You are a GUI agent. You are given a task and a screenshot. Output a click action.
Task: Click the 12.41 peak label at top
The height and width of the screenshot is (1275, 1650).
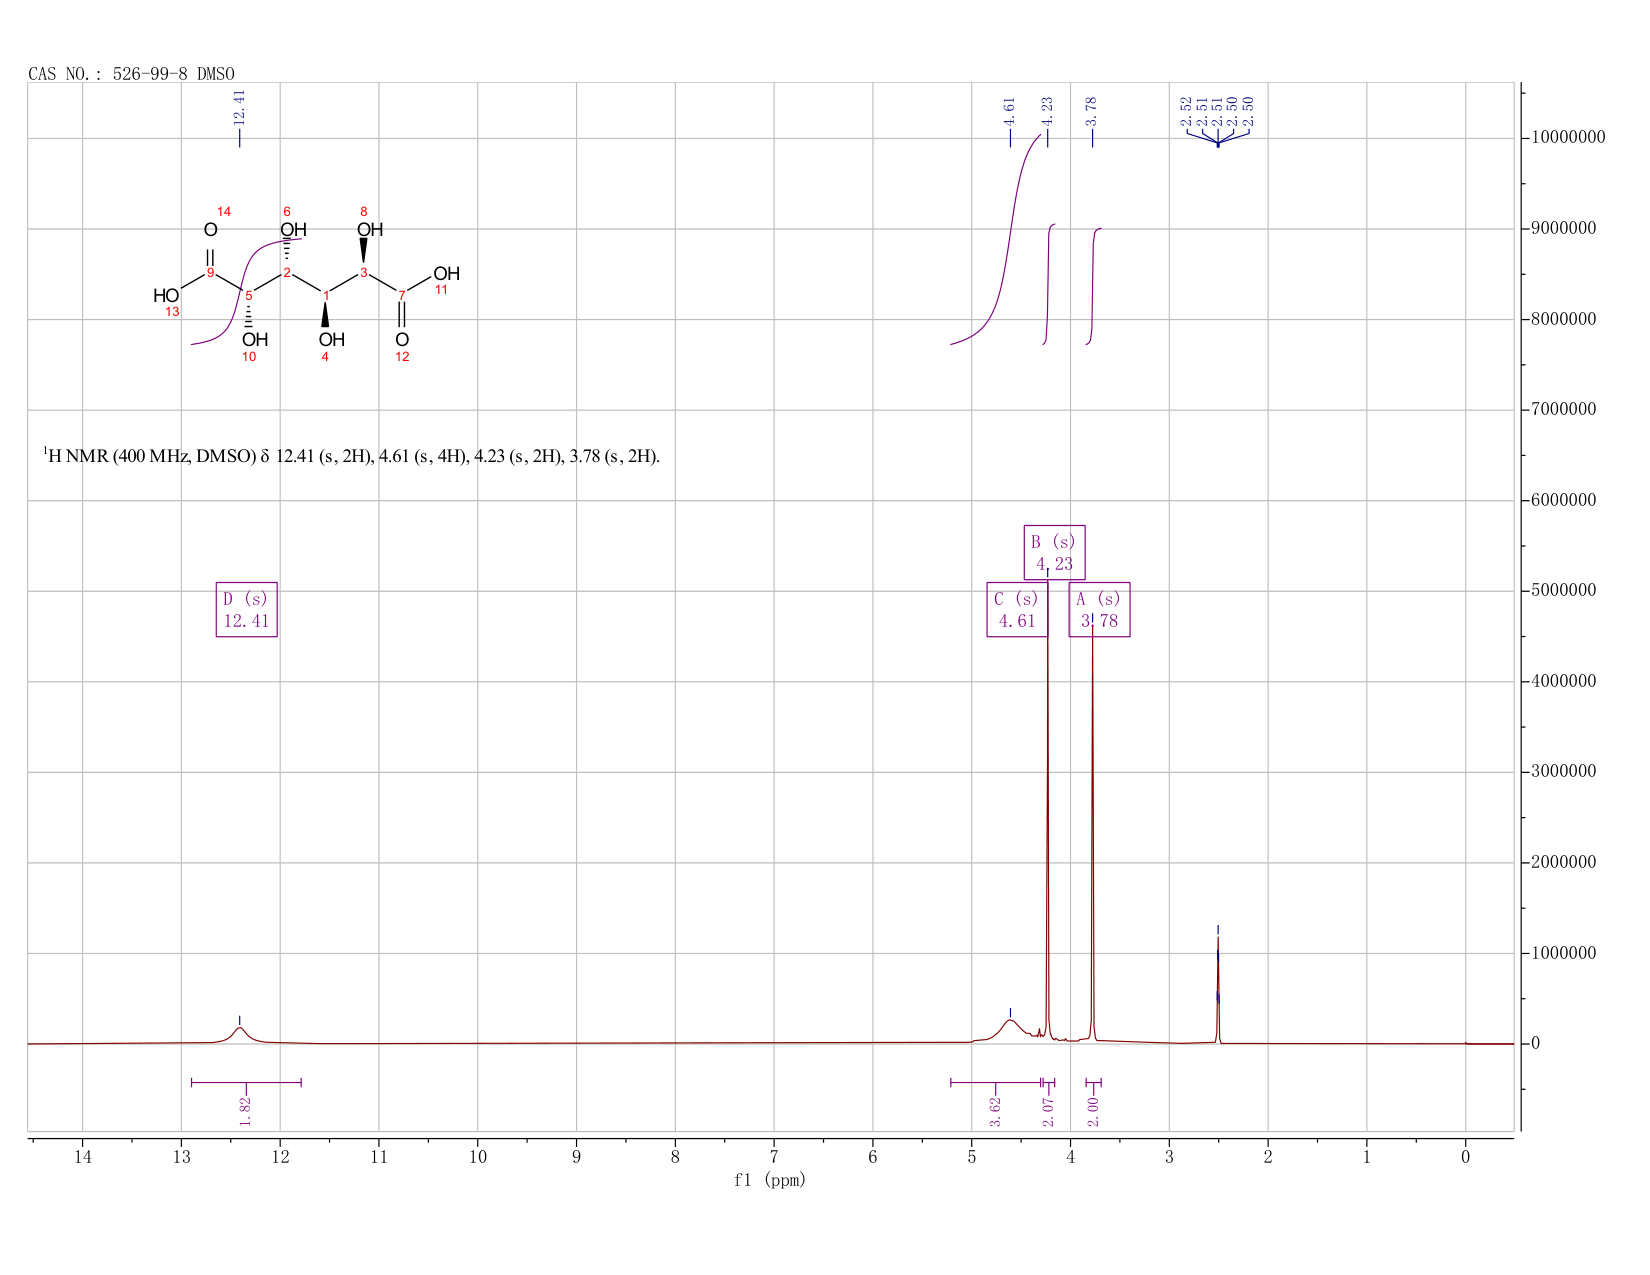(239, 107)
